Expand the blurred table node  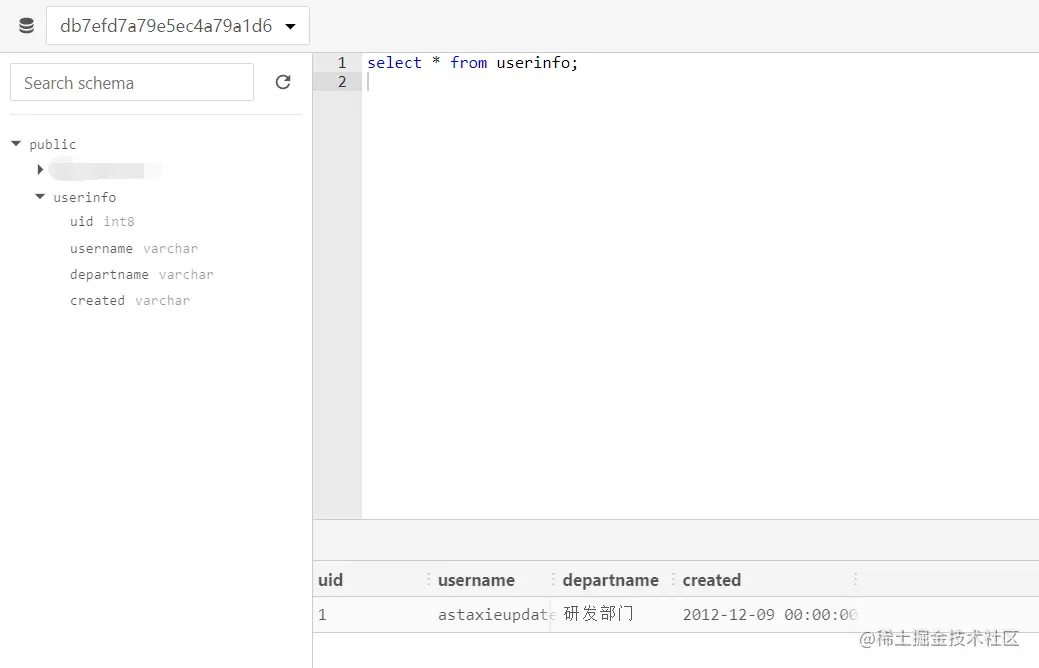tap(40, 170)
